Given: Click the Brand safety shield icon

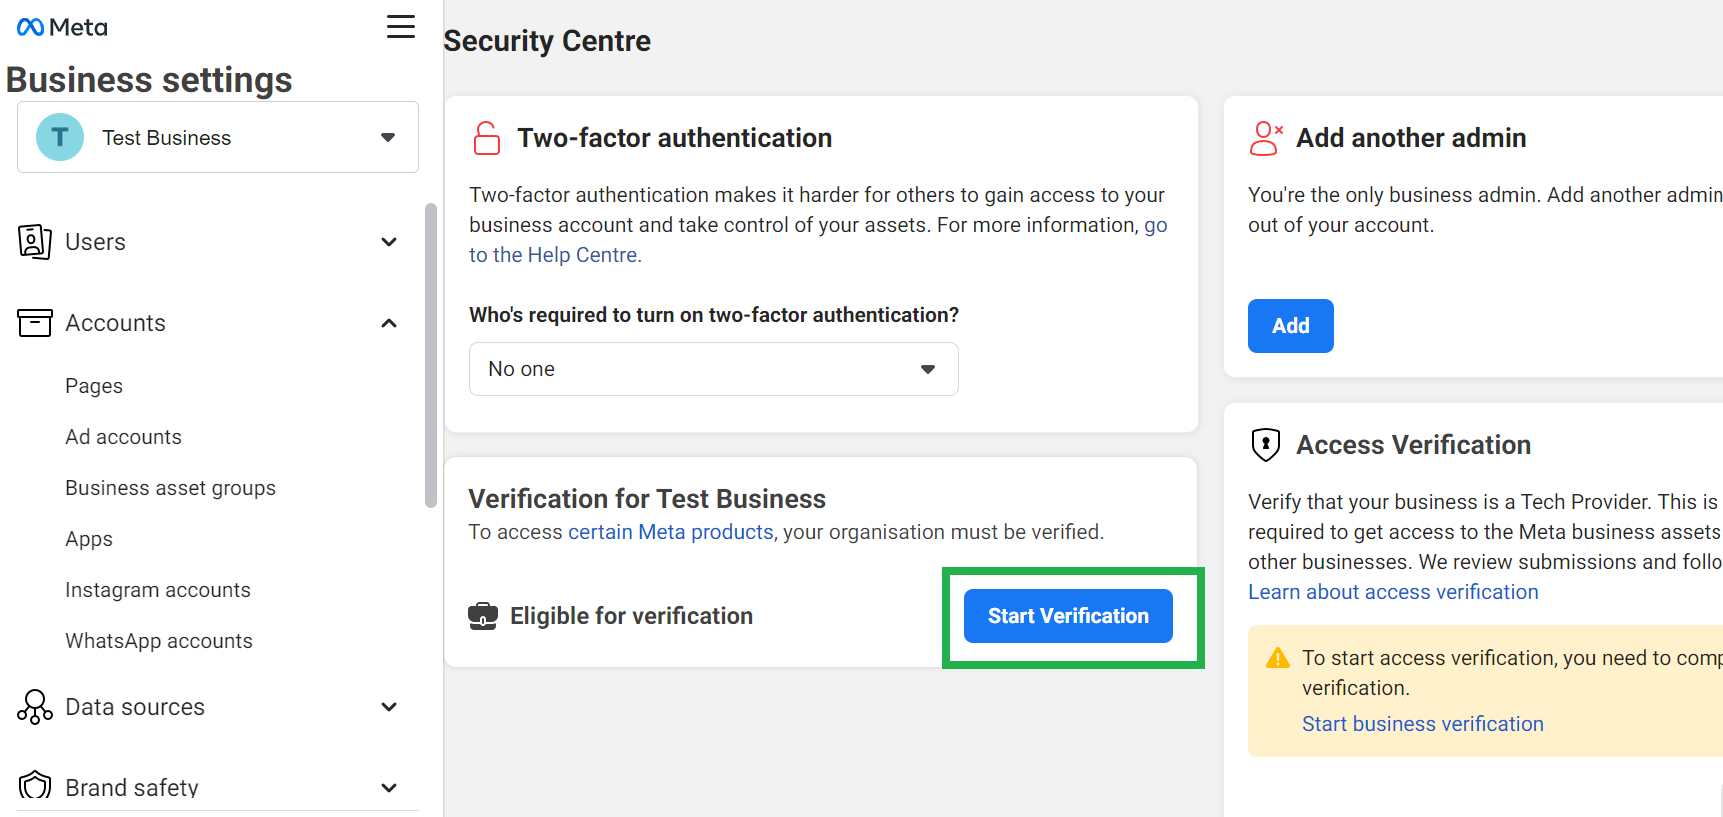Looking at the screenshot, I should (35, 786).
